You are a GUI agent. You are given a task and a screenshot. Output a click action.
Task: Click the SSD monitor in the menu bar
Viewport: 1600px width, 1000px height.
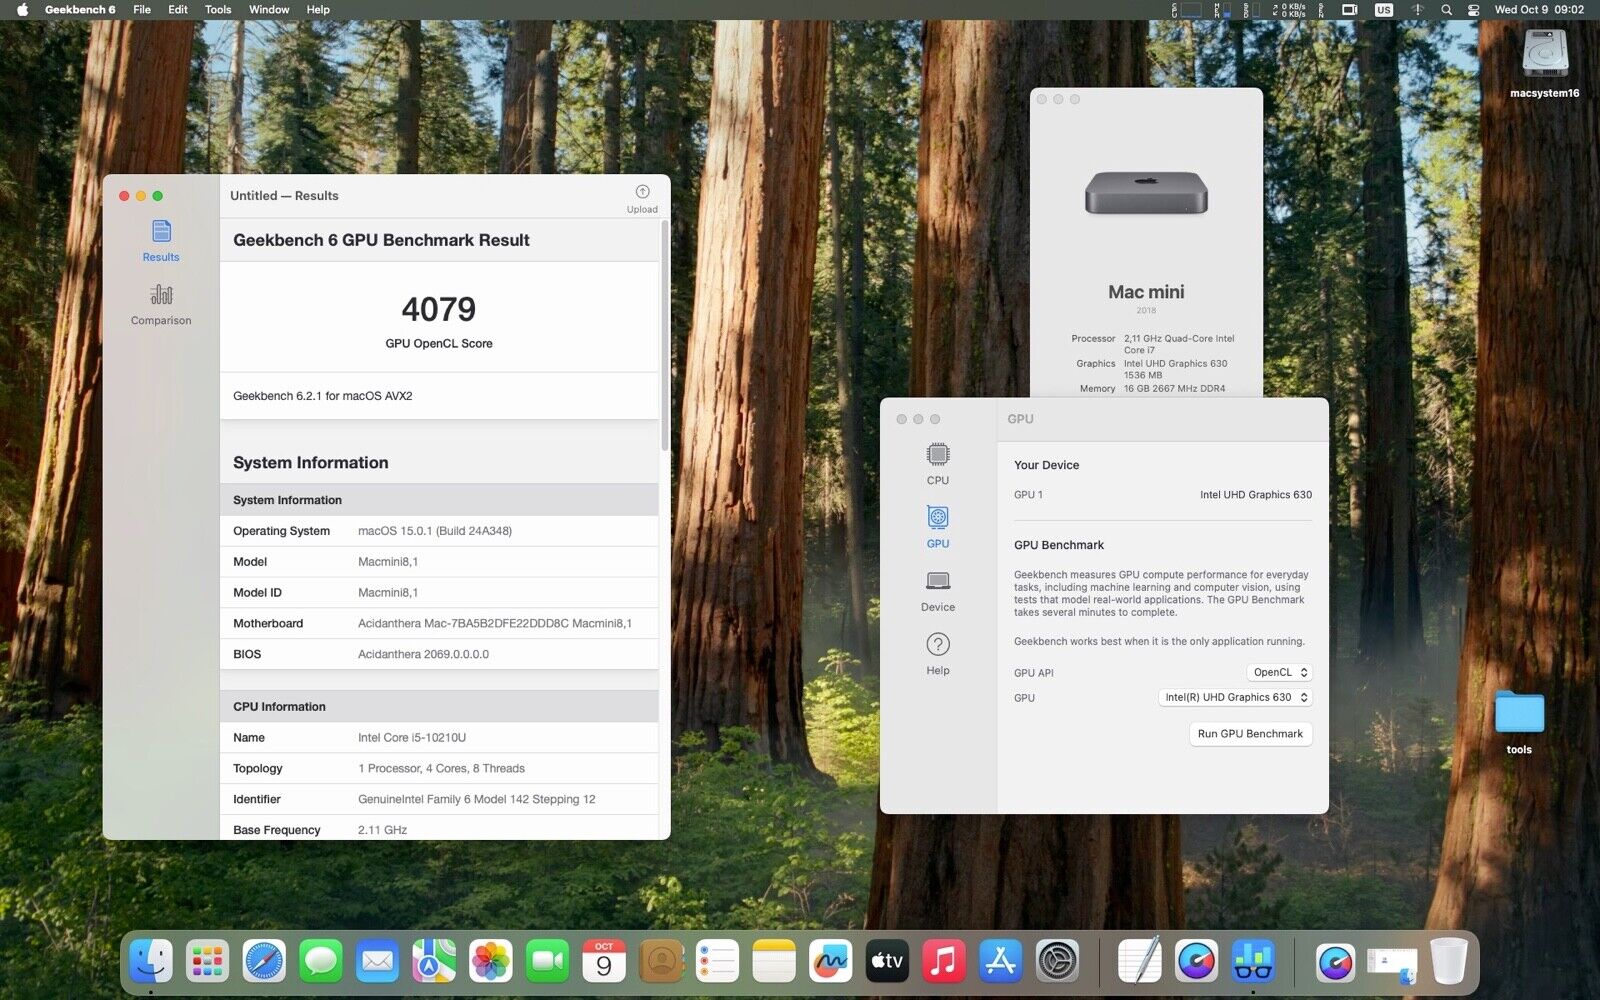click(1251, 10)
